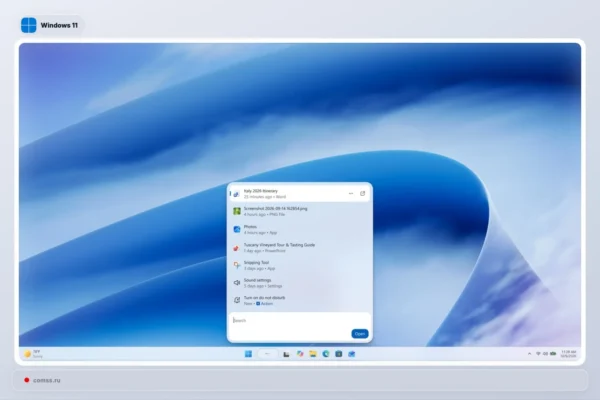Viewport: 600px width, 400px height.
Task: Click the blue Open button
Action: tap(360, 334)
